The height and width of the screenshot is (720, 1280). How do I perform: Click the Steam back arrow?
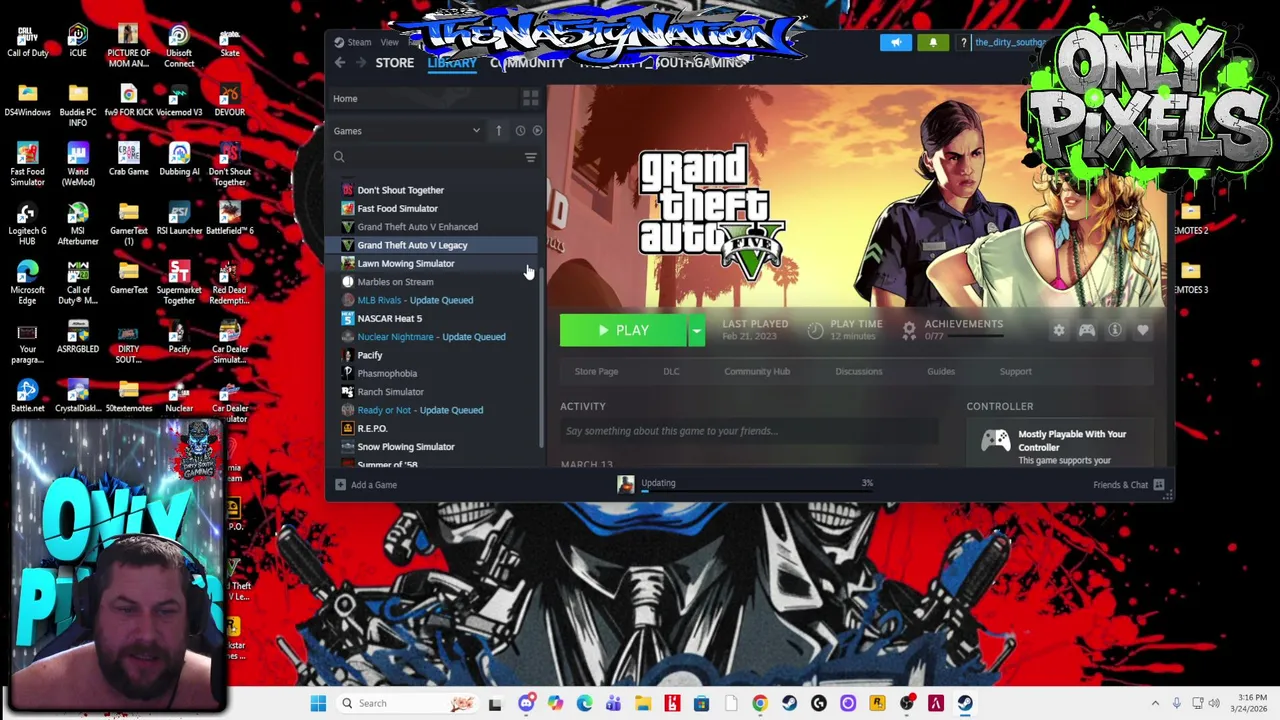click(340, 63)
